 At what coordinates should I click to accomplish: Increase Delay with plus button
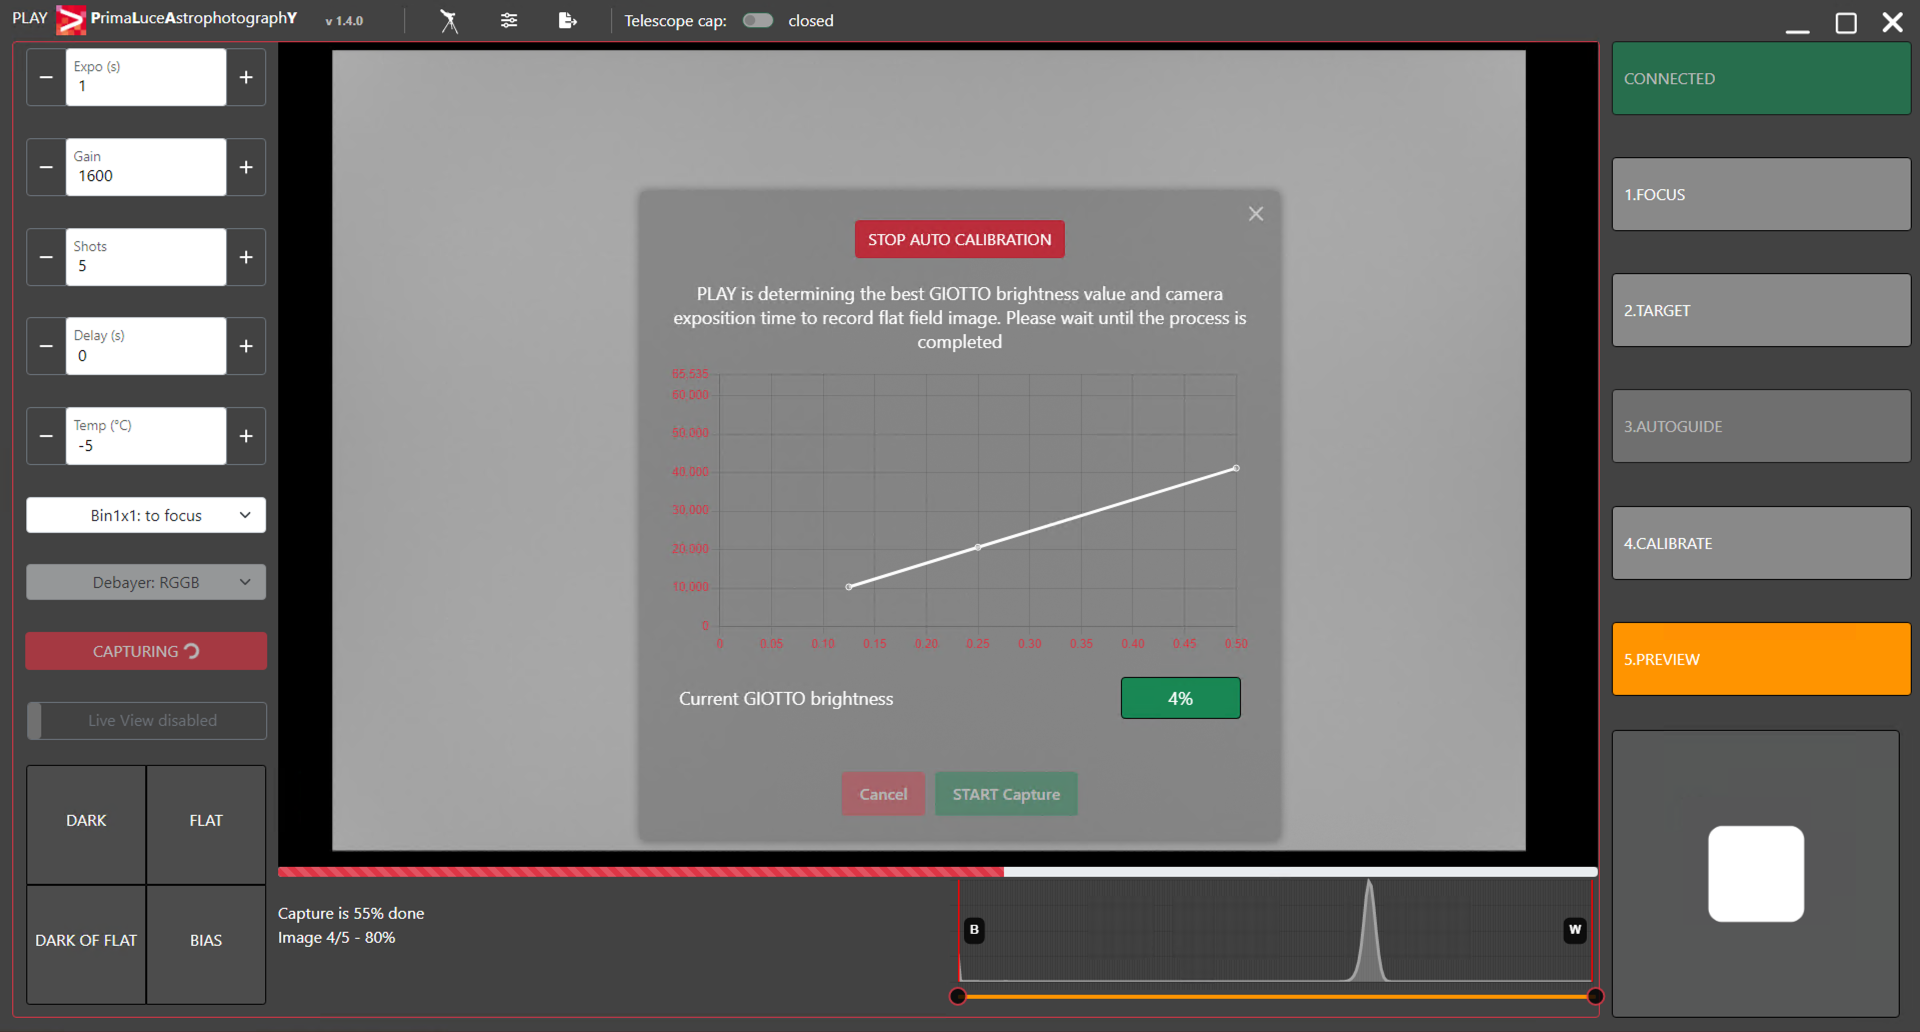[246, 346]
